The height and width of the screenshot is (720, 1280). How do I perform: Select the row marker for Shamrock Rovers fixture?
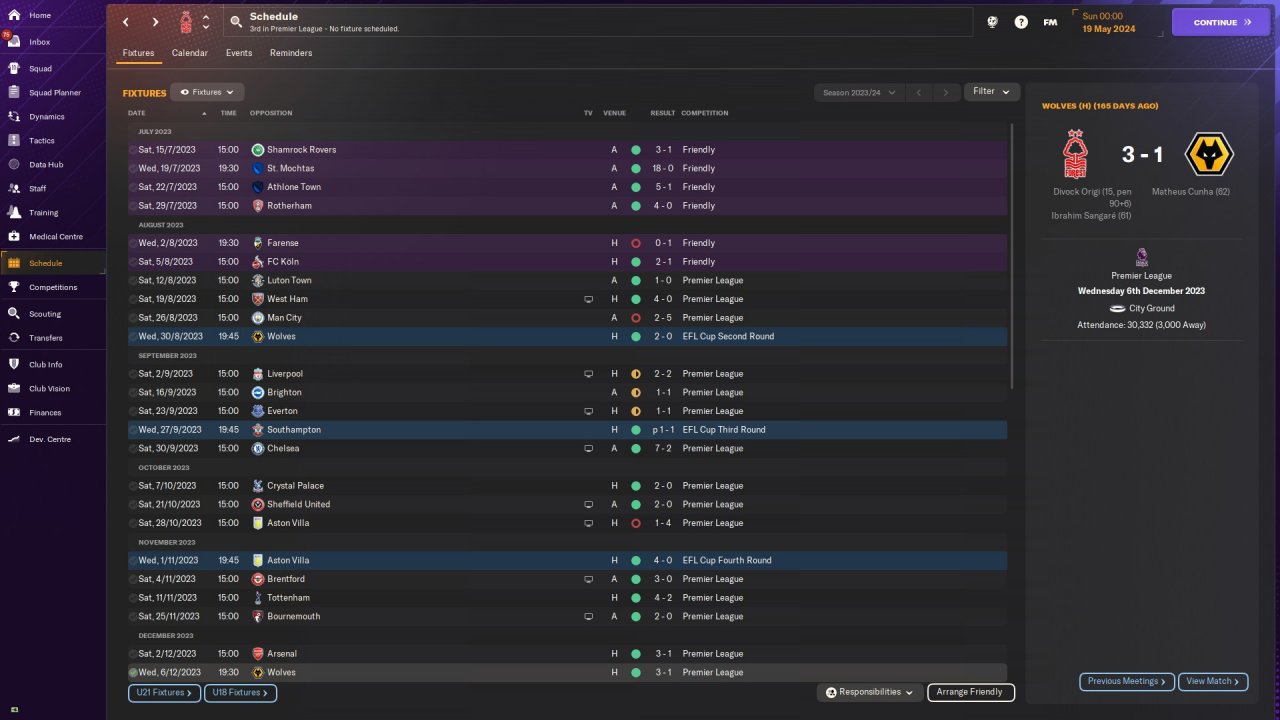click(x=133, y=150)
